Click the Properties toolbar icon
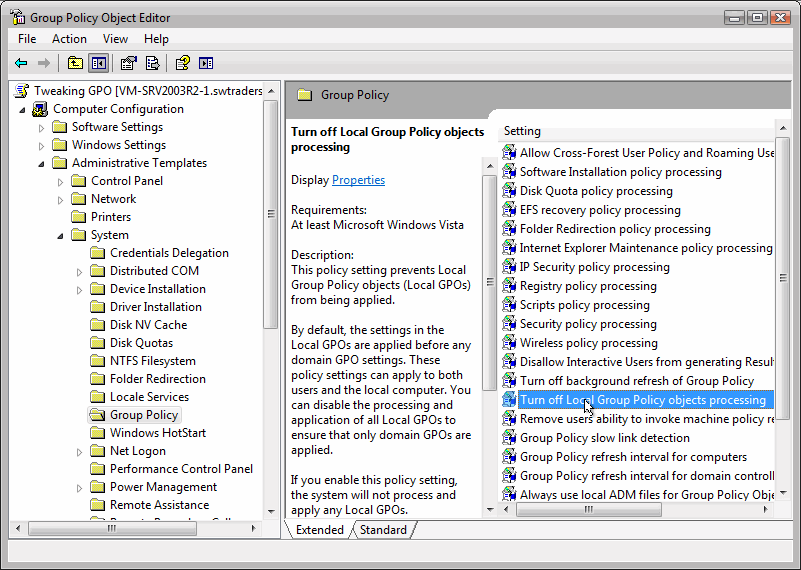This screenshot has height=570, width=801. coord(128,63)
